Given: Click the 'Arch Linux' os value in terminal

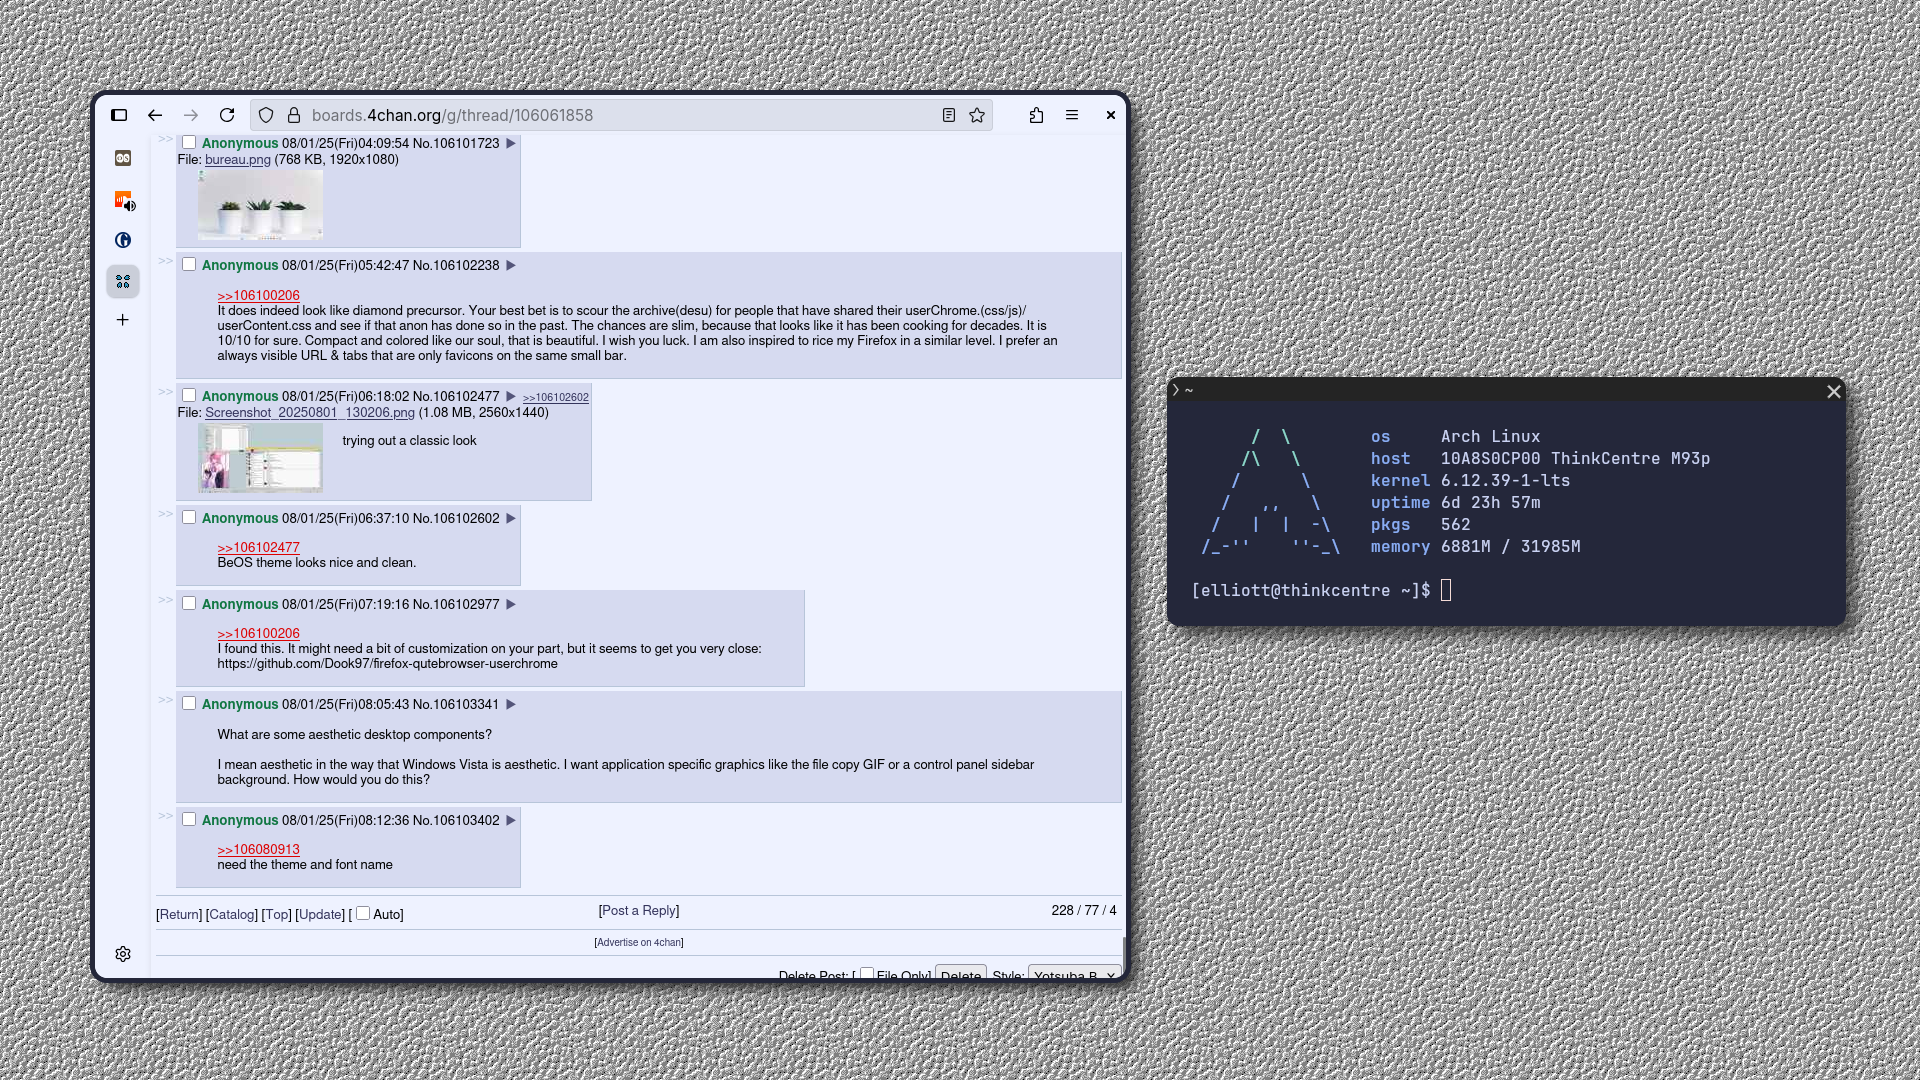Looking at the screenshot, I should [x=1490, y=436].
